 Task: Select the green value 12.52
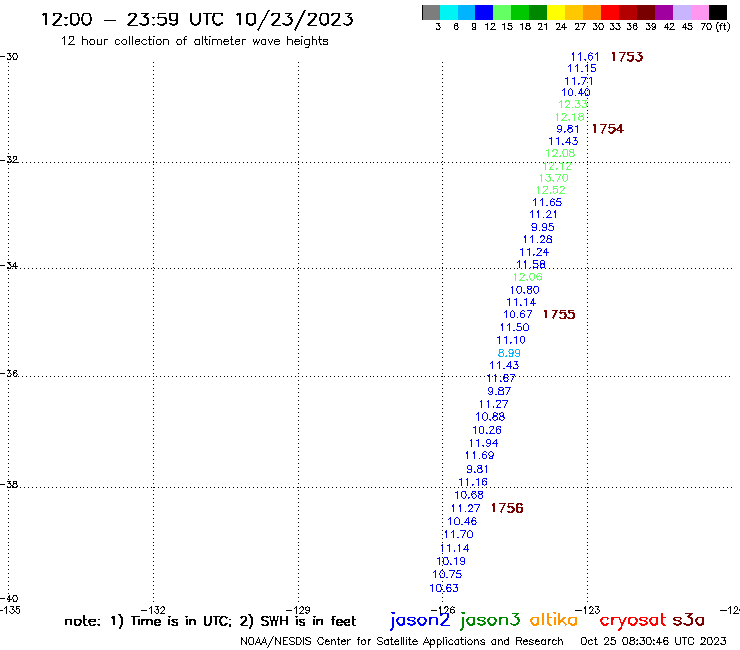[551, 190]
